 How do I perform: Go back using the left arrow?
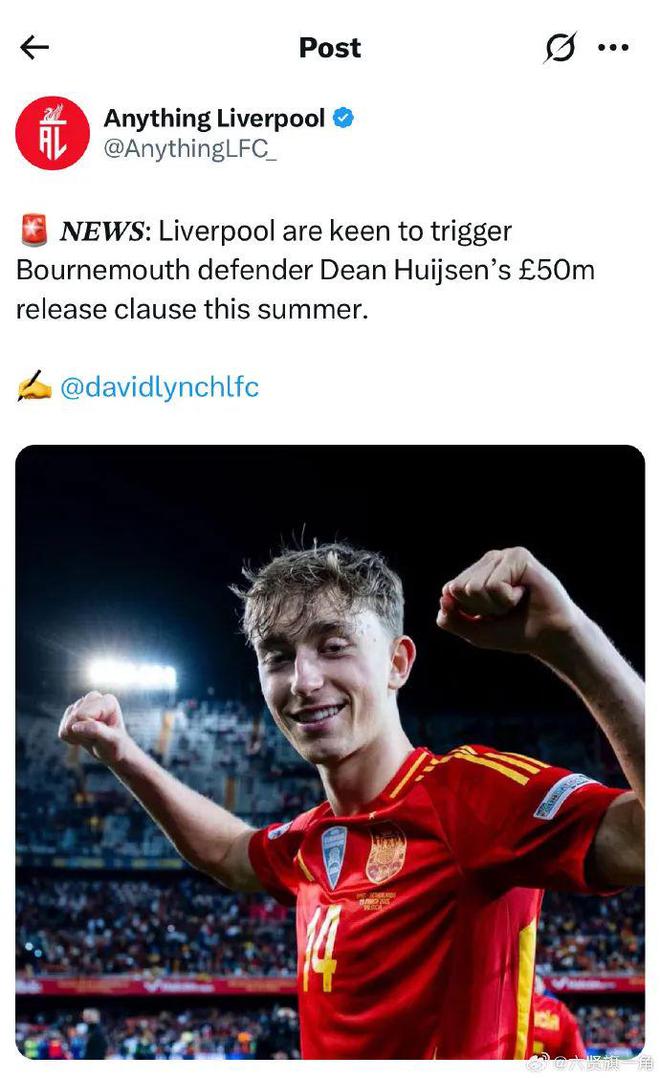coord(34,47)
